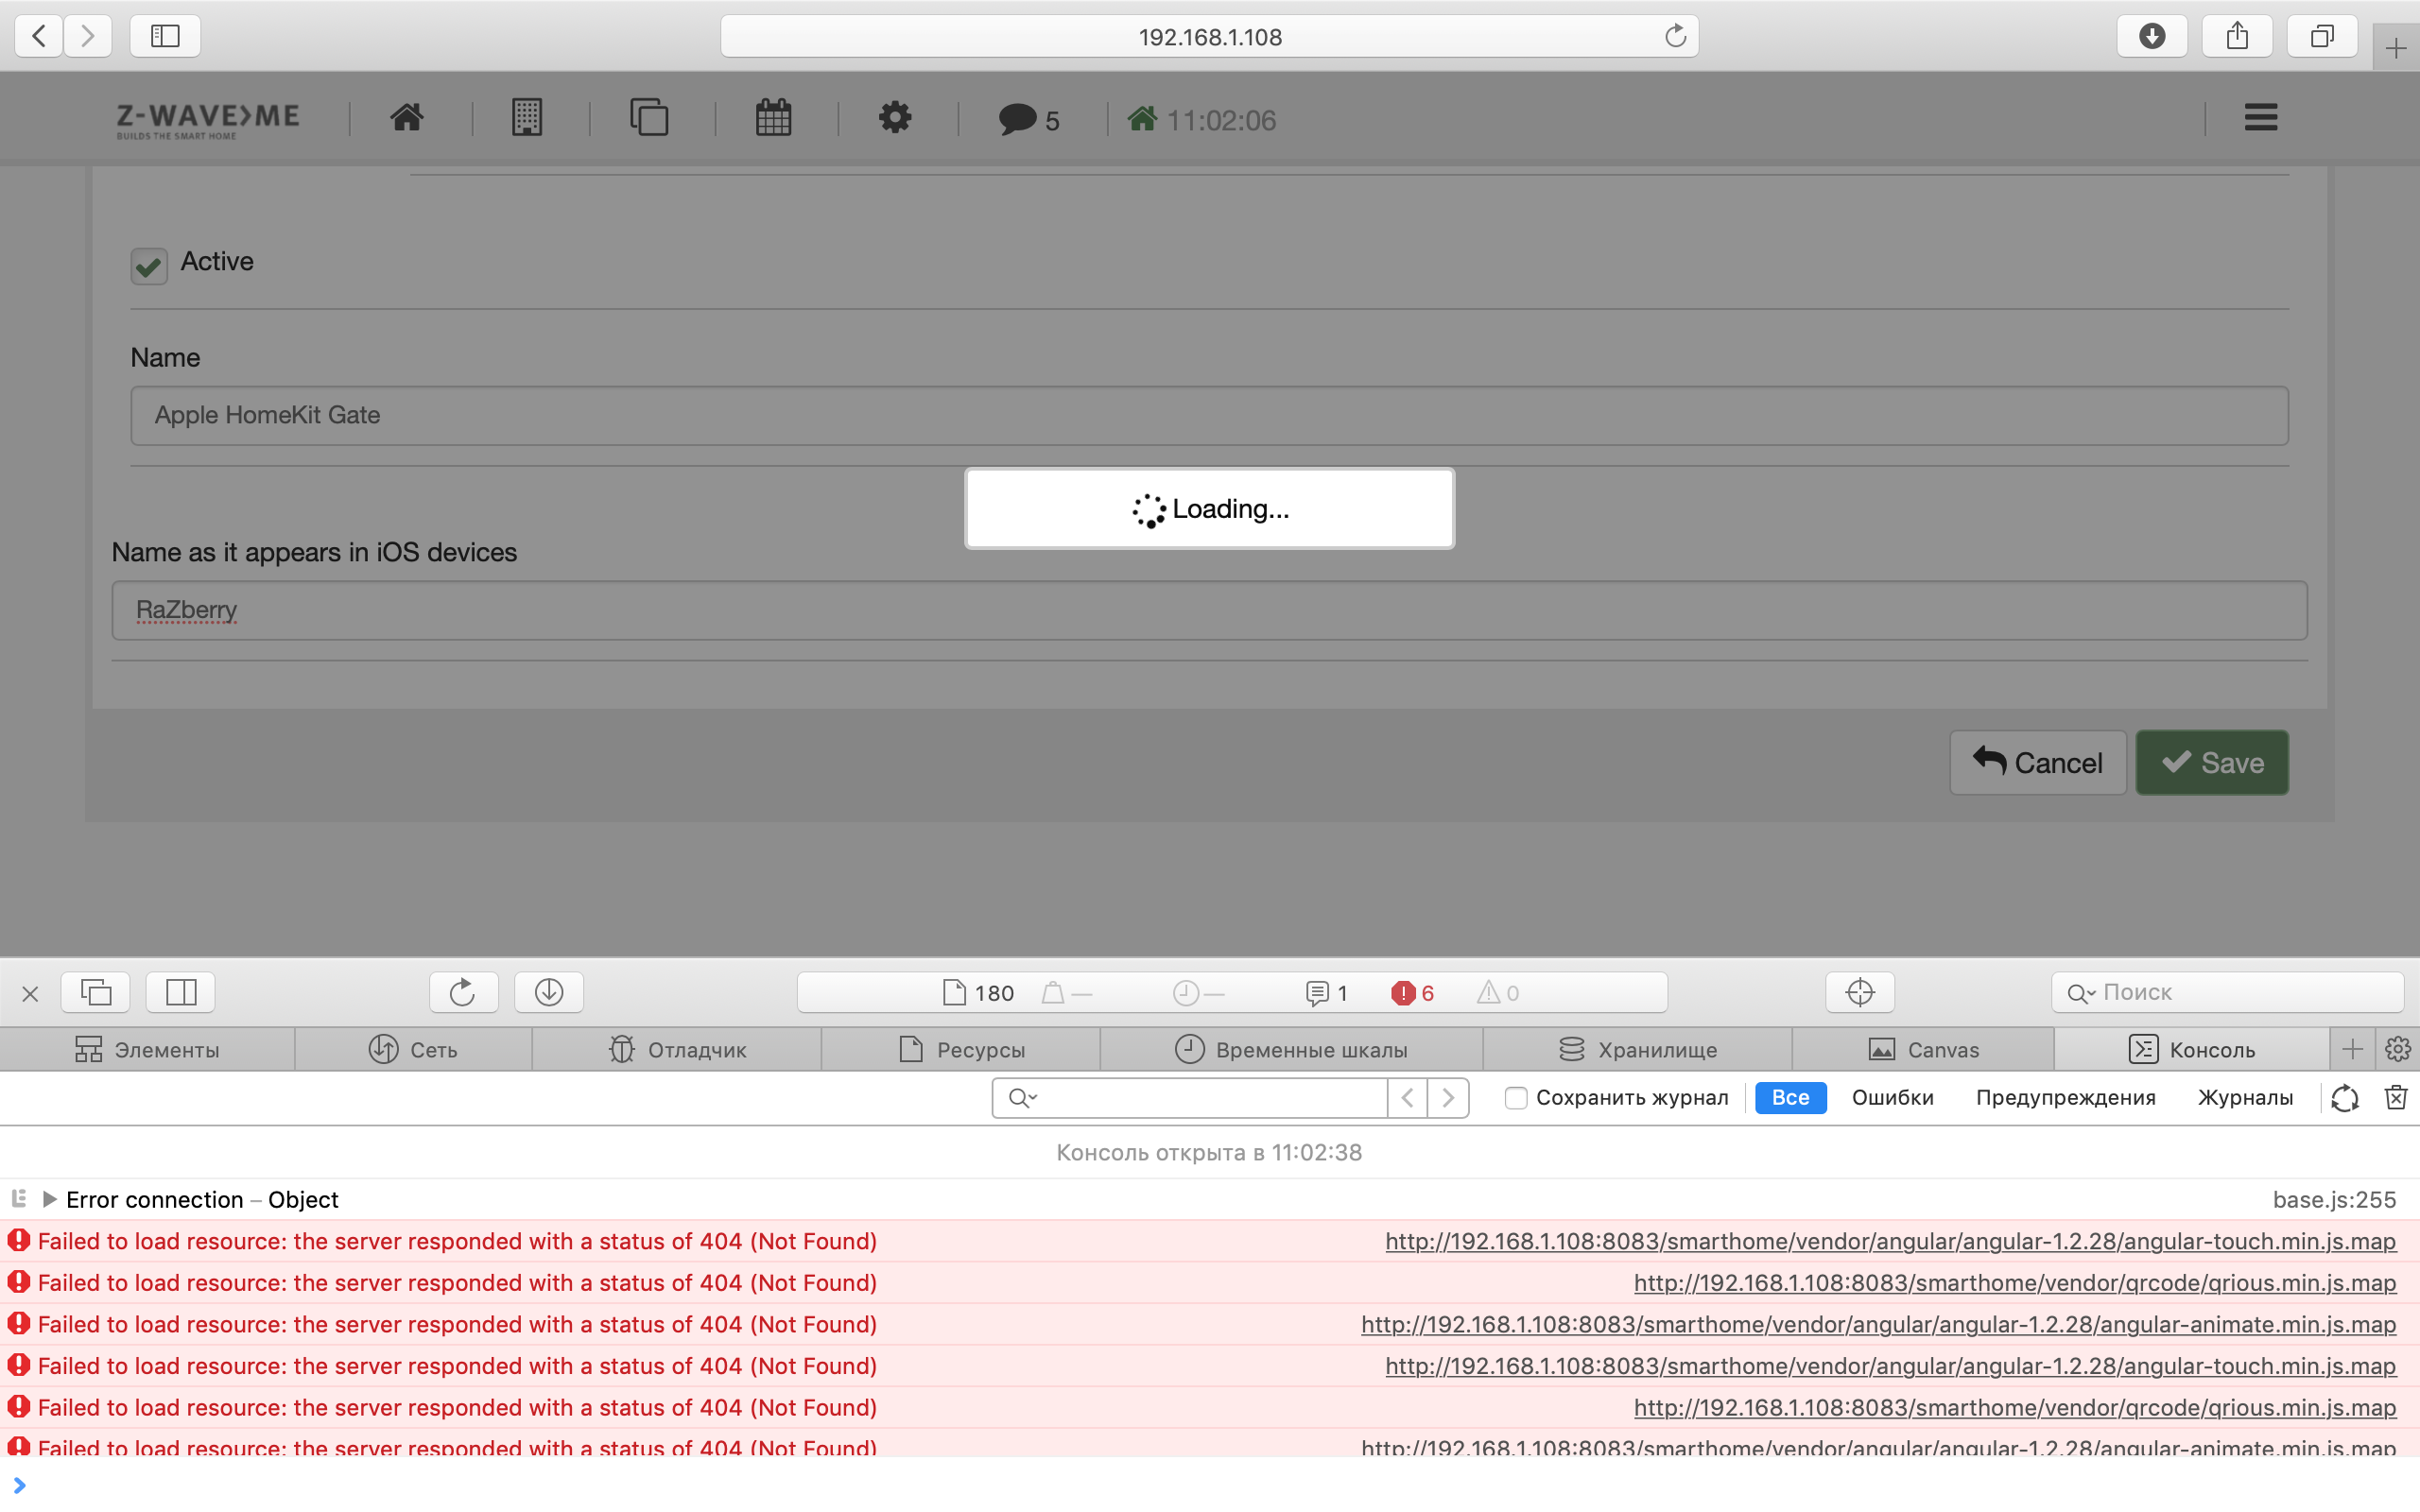Image resolution: width=2420 pixels, height=1512 pixels.
Task: Click the Save button
Action: point(2213,762)
